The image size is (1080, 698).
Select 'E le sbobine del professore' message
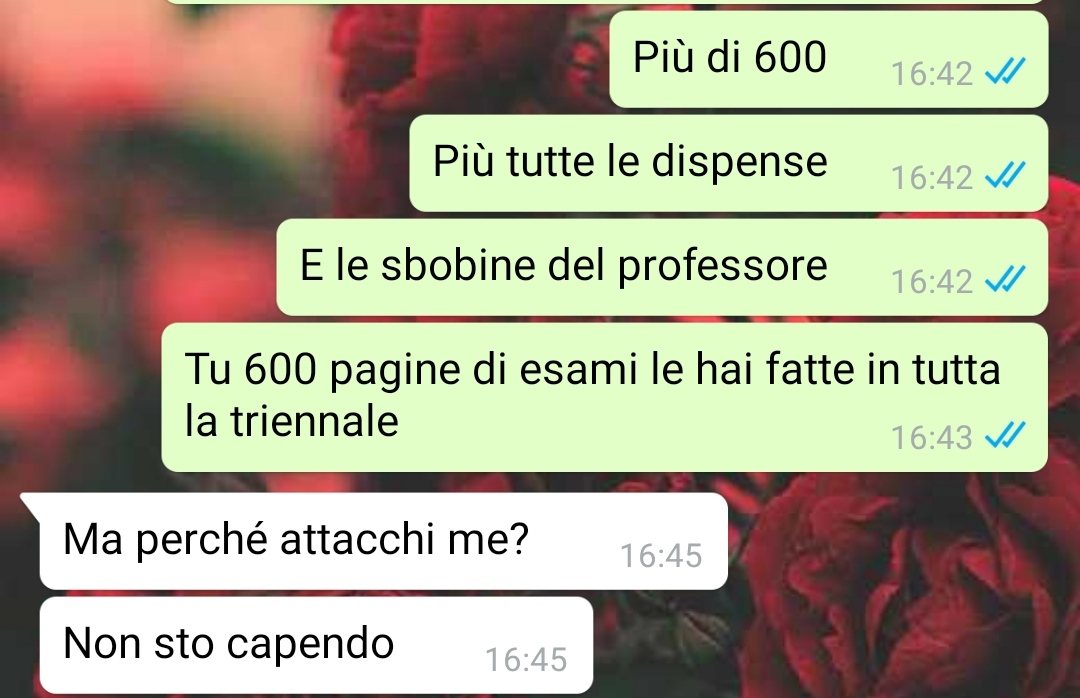[x=662, y=267]
